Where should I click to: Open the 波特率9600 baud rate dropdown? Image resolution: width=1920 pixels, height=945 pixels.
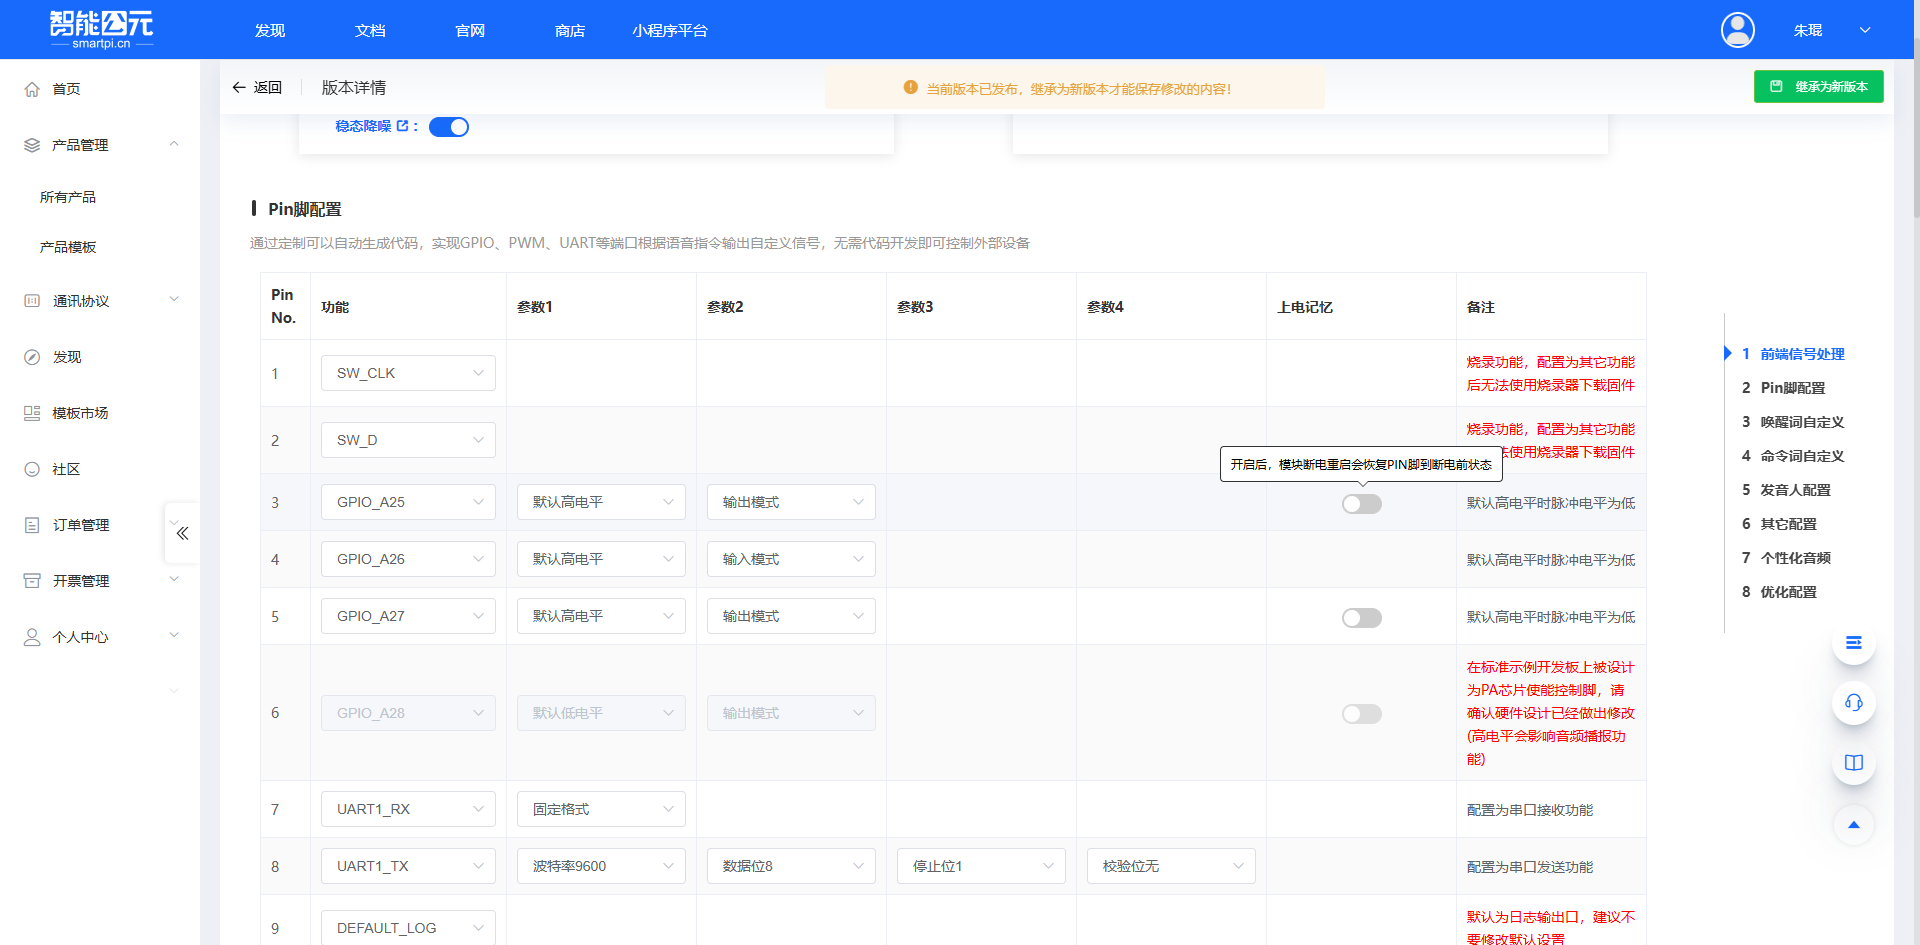pos(601,866)
